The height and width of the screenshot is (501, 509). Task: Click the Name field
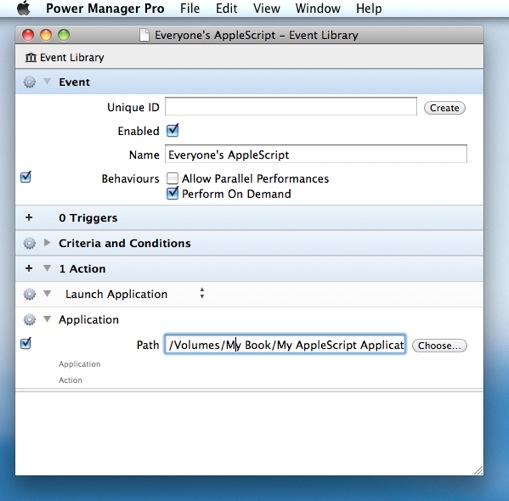point(316,154)
